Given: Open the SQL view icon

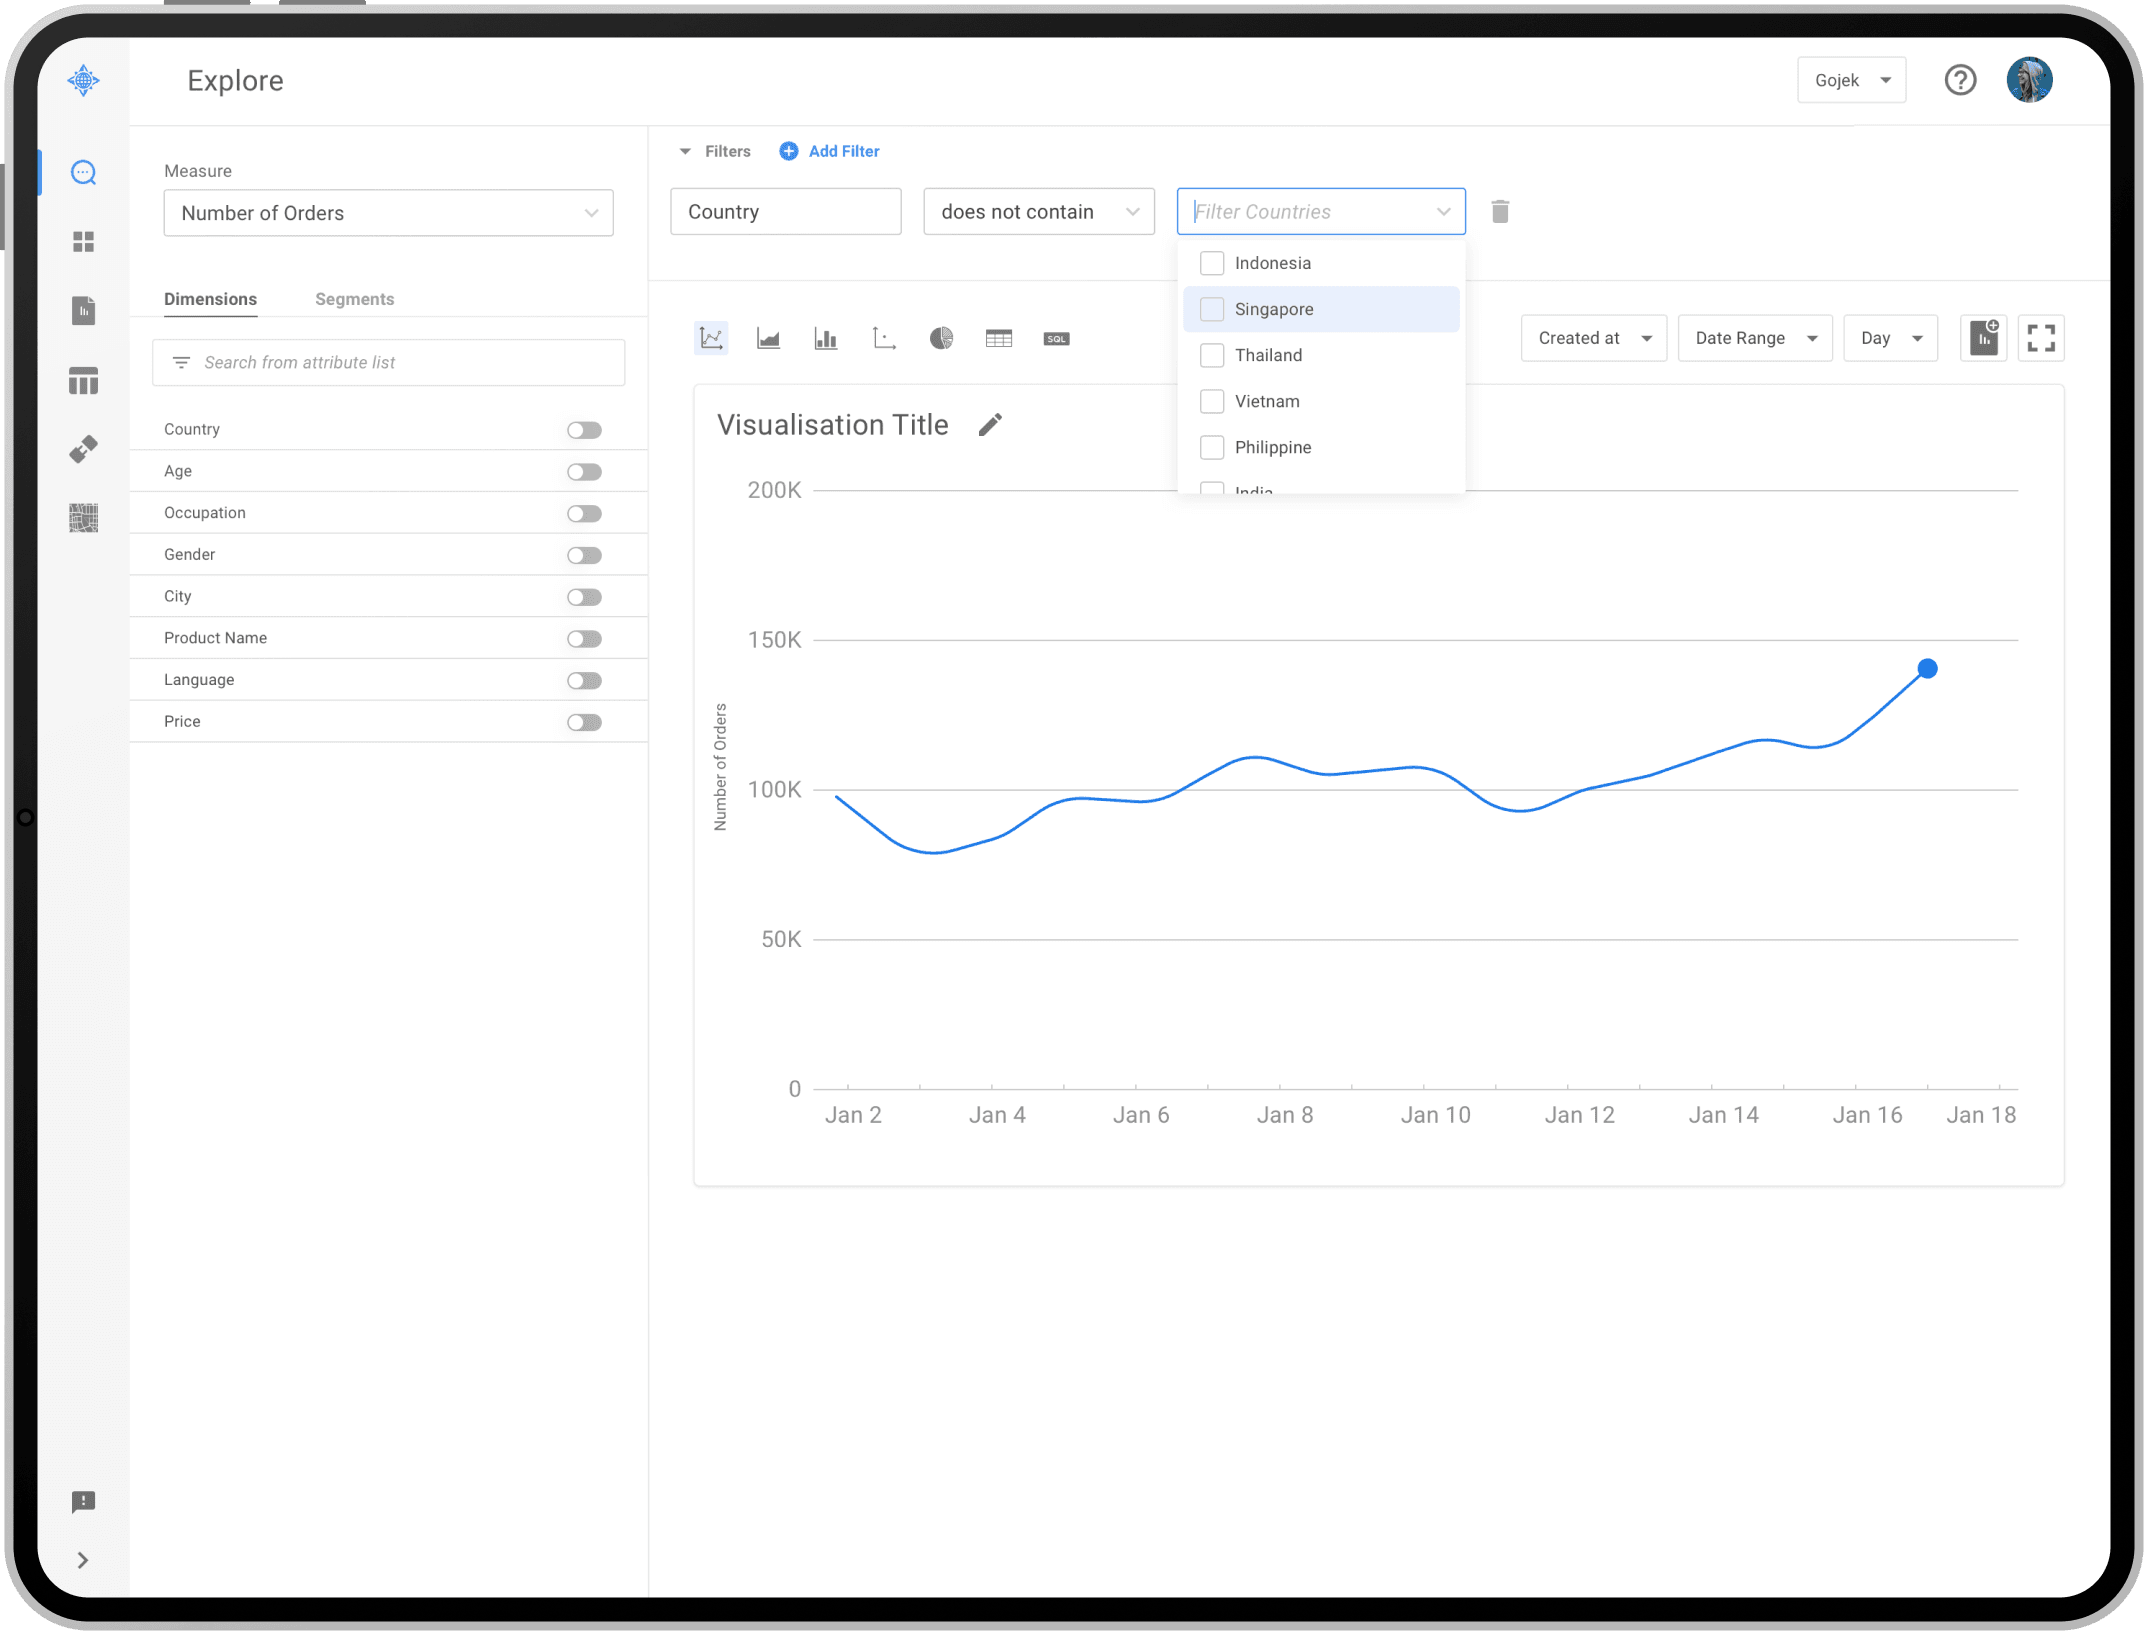Looking at the screenshot, I should 1057,339.
